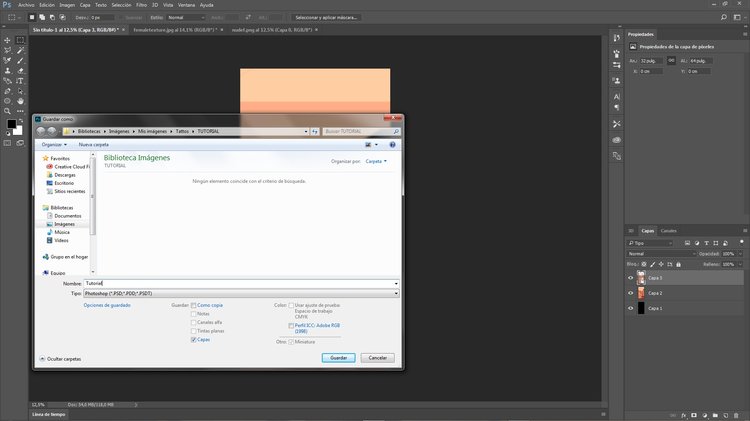
Task: Select the Brush tool
Action: click(x=20, y=61)
